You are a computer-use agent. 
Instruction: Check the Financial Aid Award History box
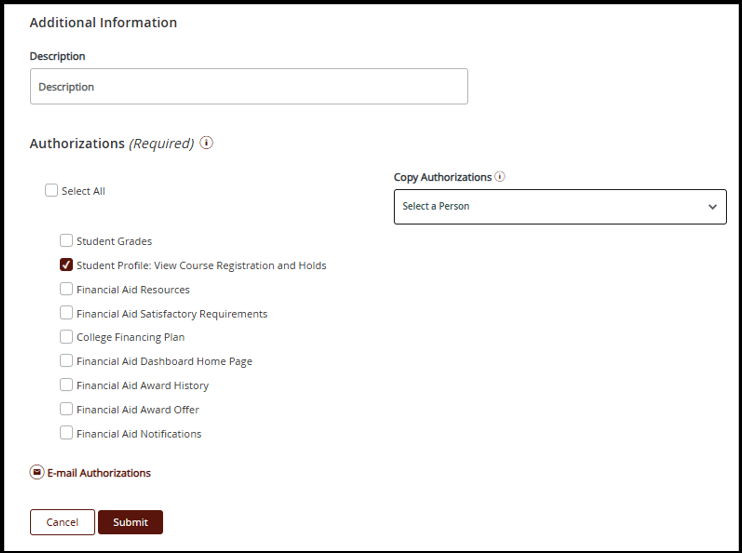pos(66,385)
